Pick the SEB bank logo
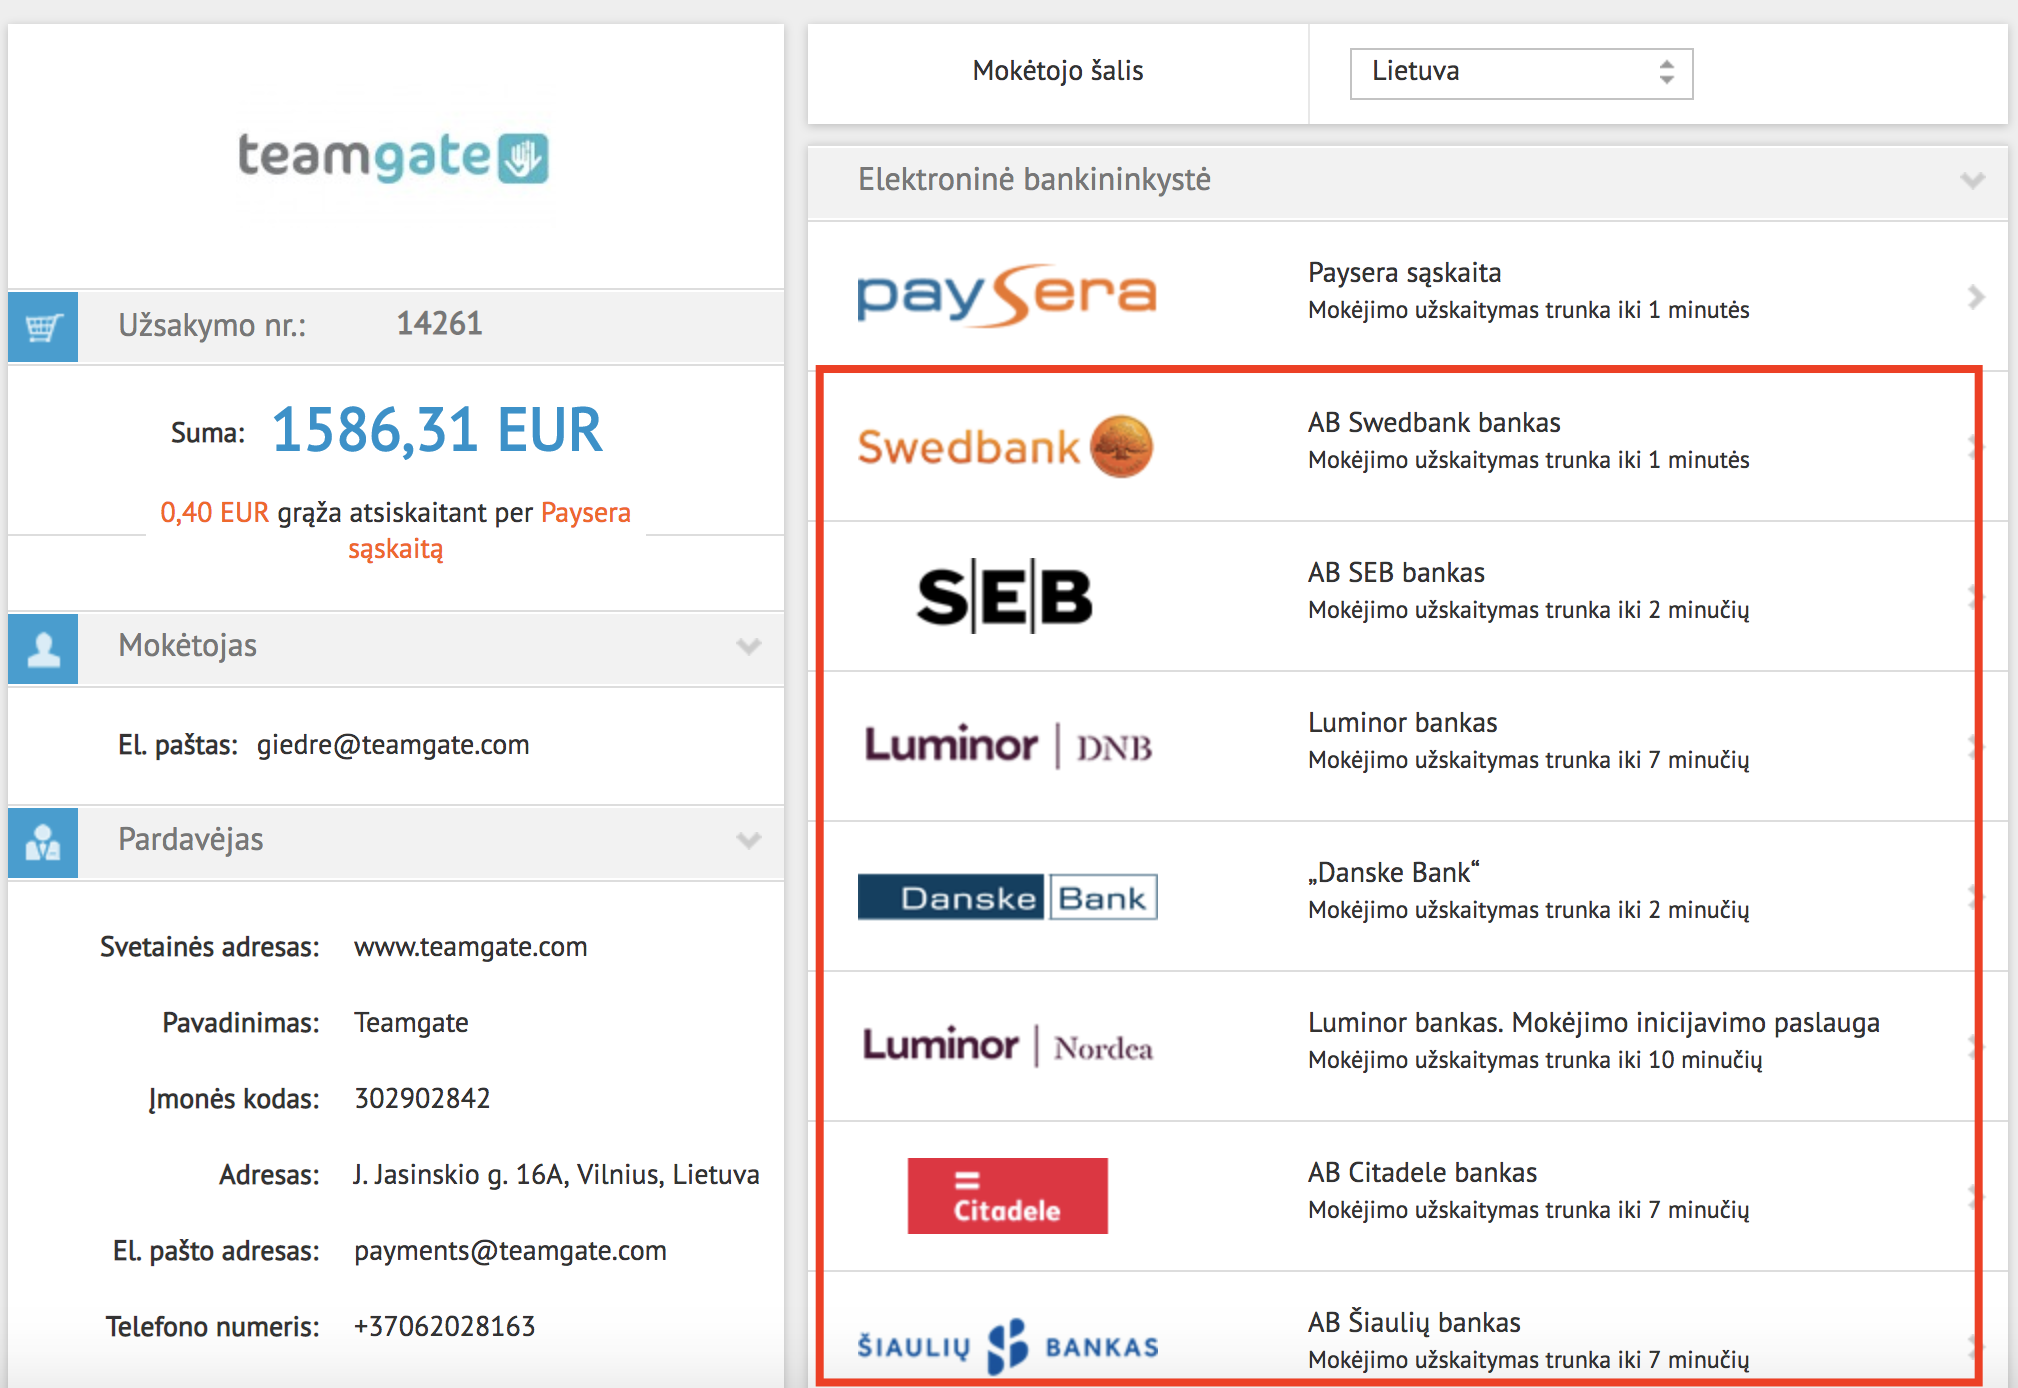Viewport: 2018px width, 1388px height. tap(1005, 598)
